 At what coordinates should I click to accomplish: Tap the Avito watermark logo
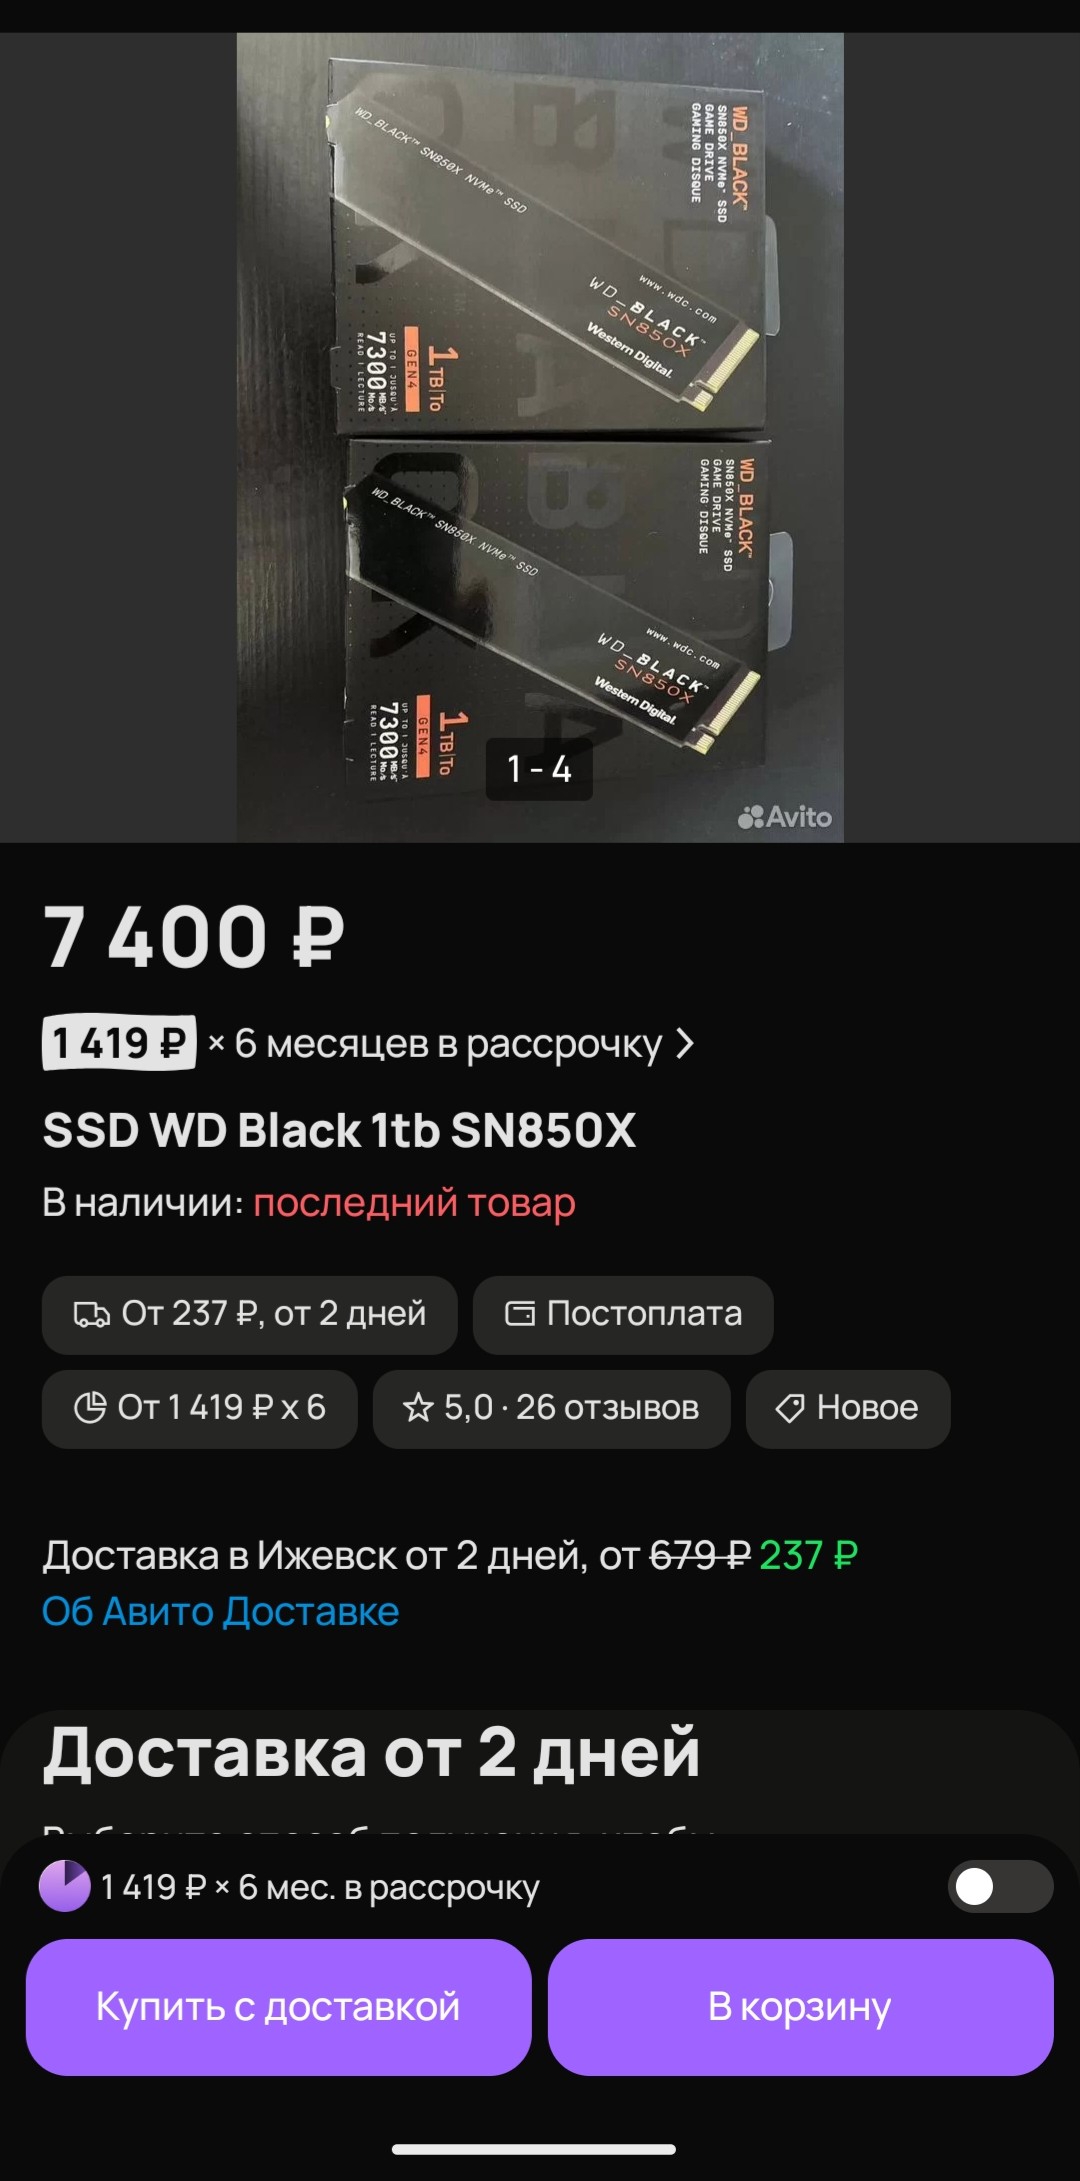tap(785, 817)
